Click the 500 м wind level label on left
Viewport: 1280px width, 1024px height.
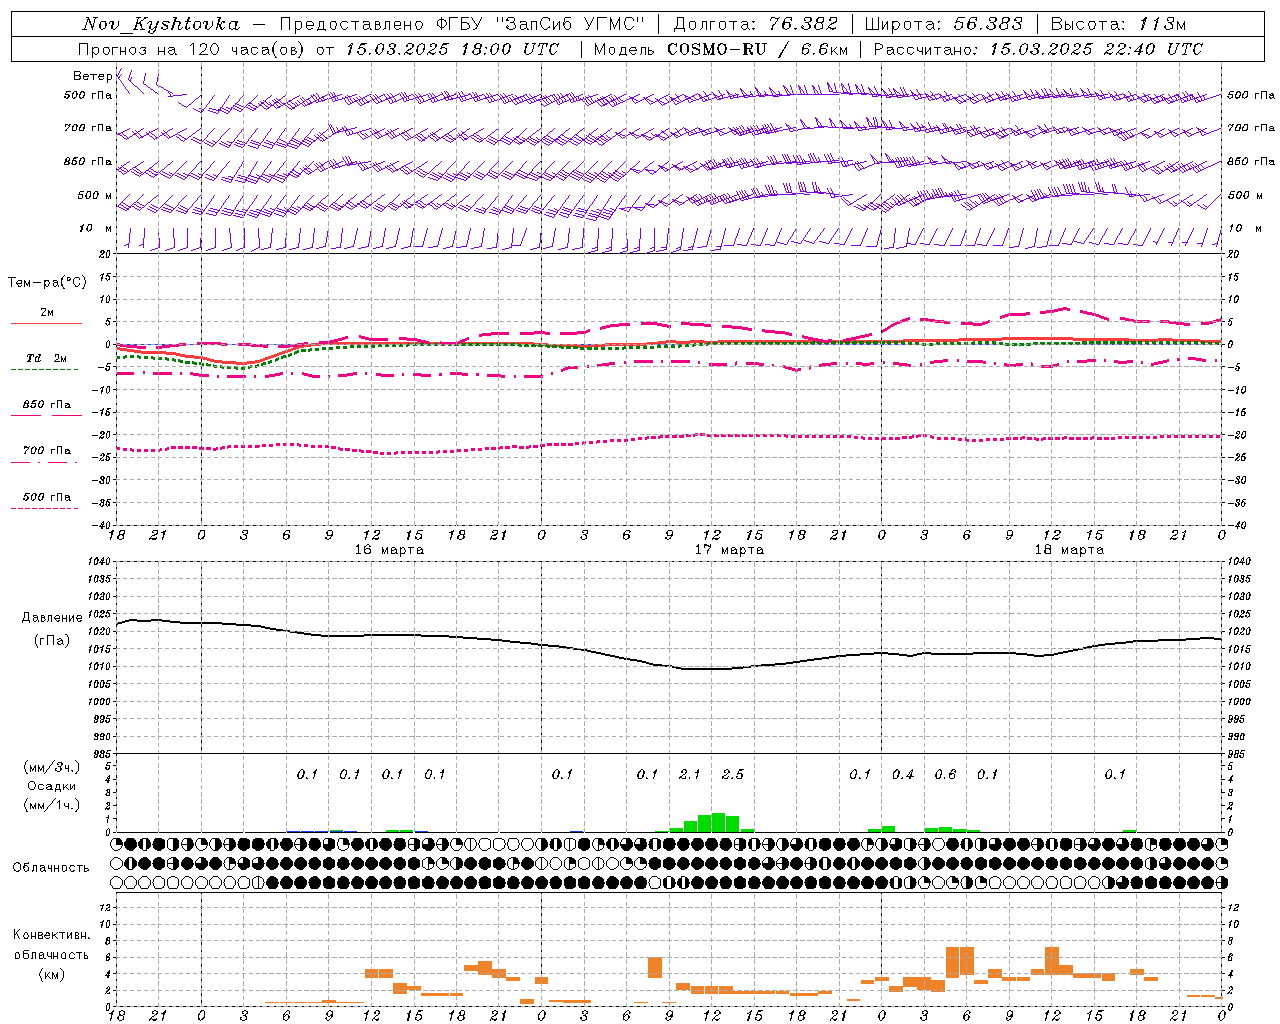pos(95,195)
